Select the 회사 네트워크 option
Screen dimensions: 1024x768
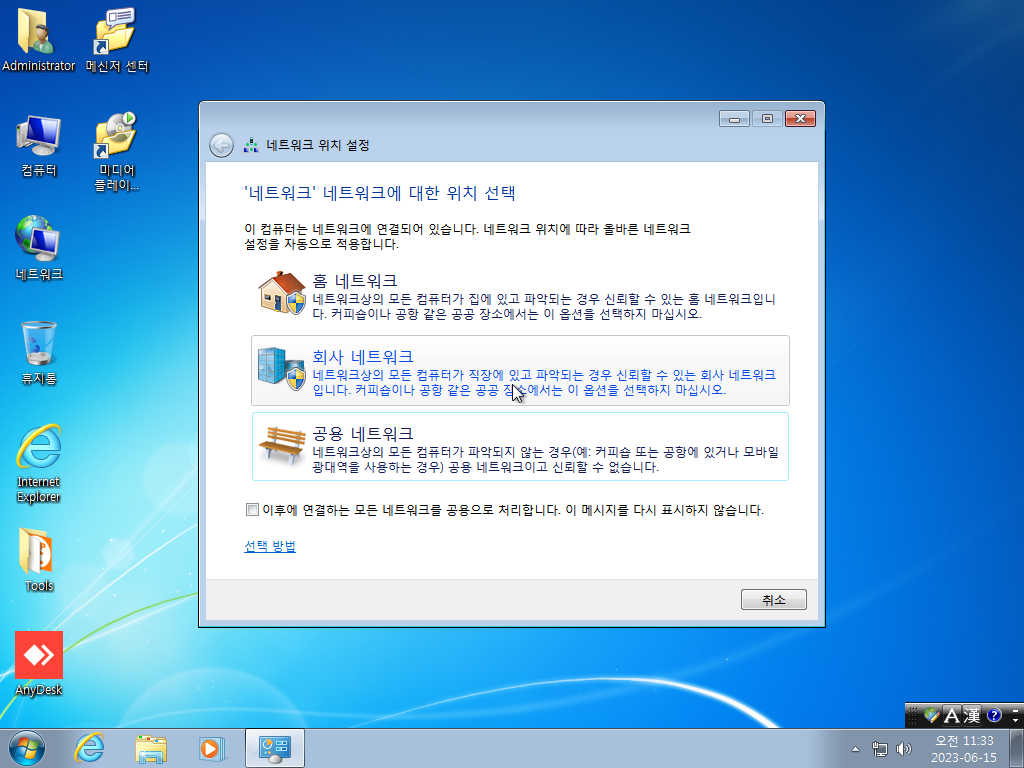[x=520, y=370]
